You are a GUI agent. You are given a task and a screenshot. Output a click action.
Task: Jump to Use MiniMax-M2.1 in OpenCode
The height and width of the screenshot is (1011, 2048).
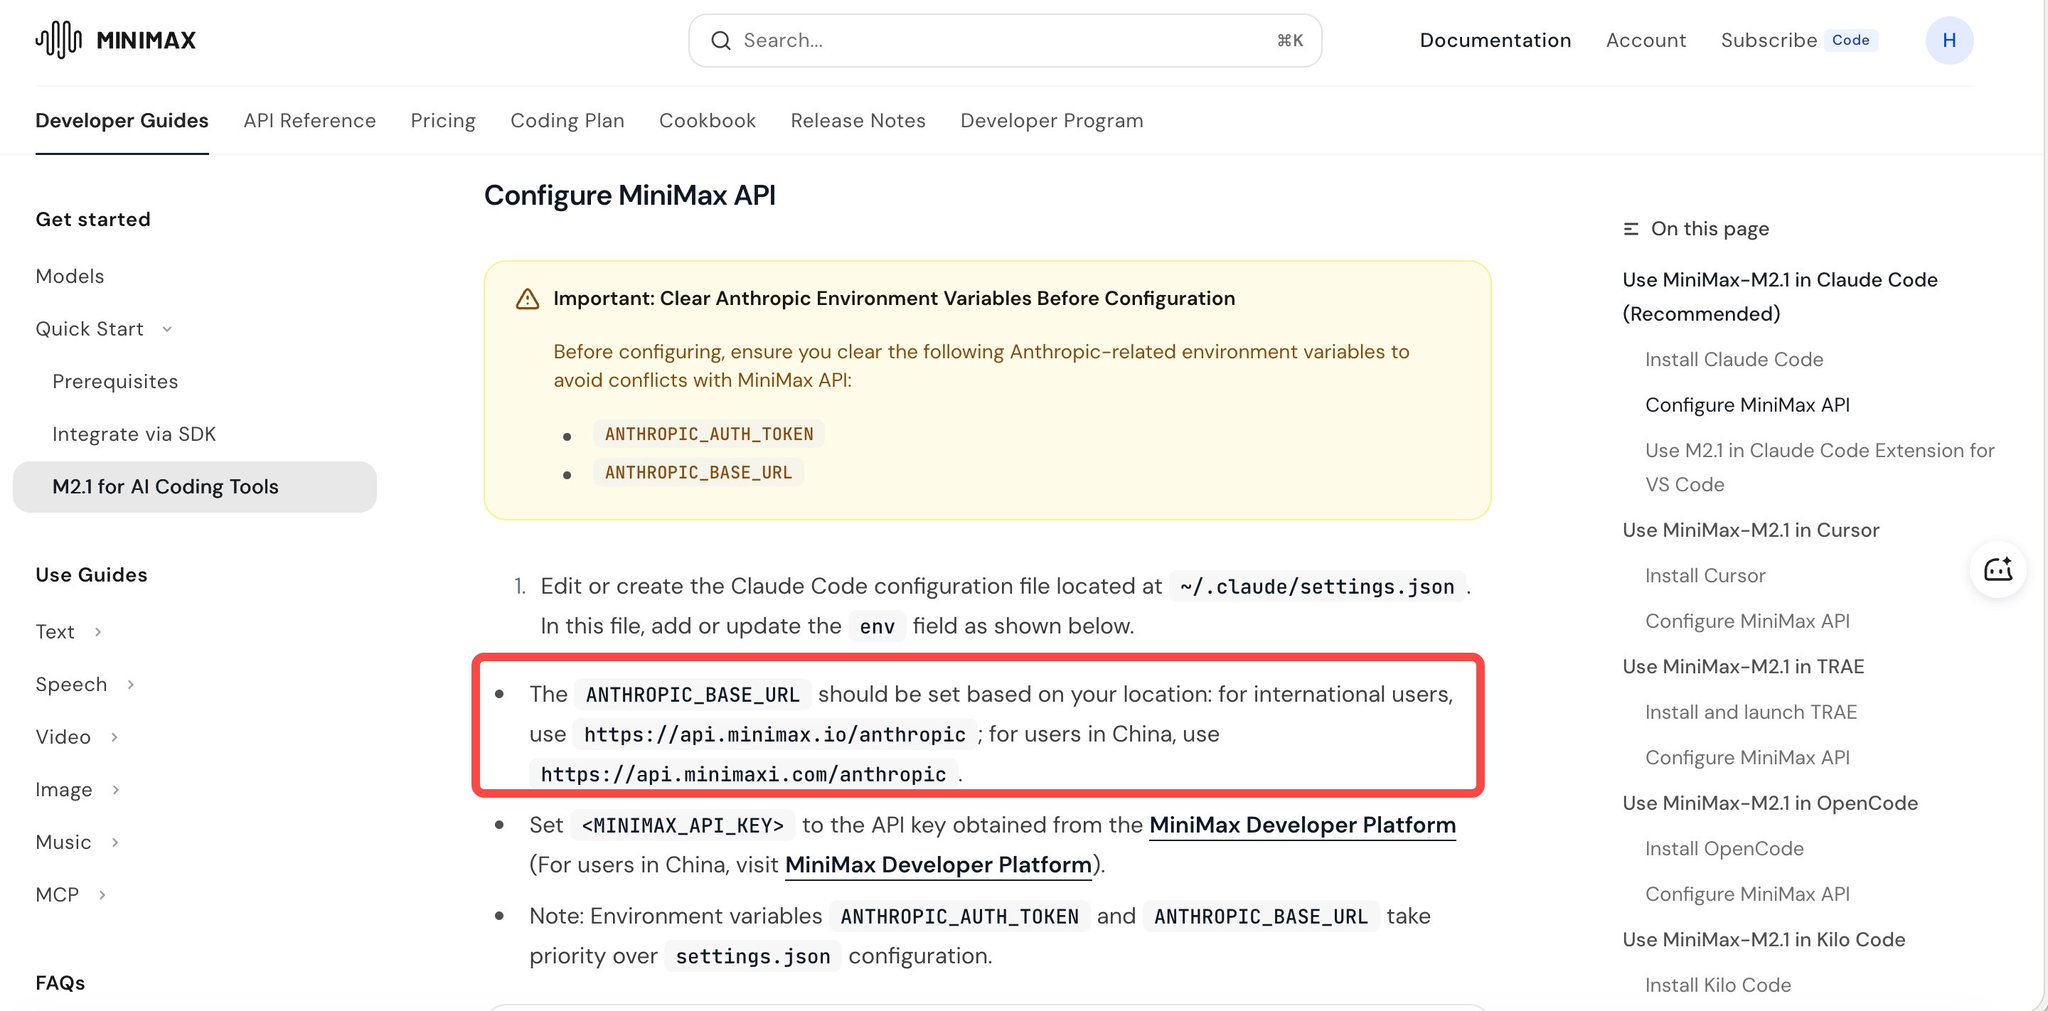[x=1770, y=803]
